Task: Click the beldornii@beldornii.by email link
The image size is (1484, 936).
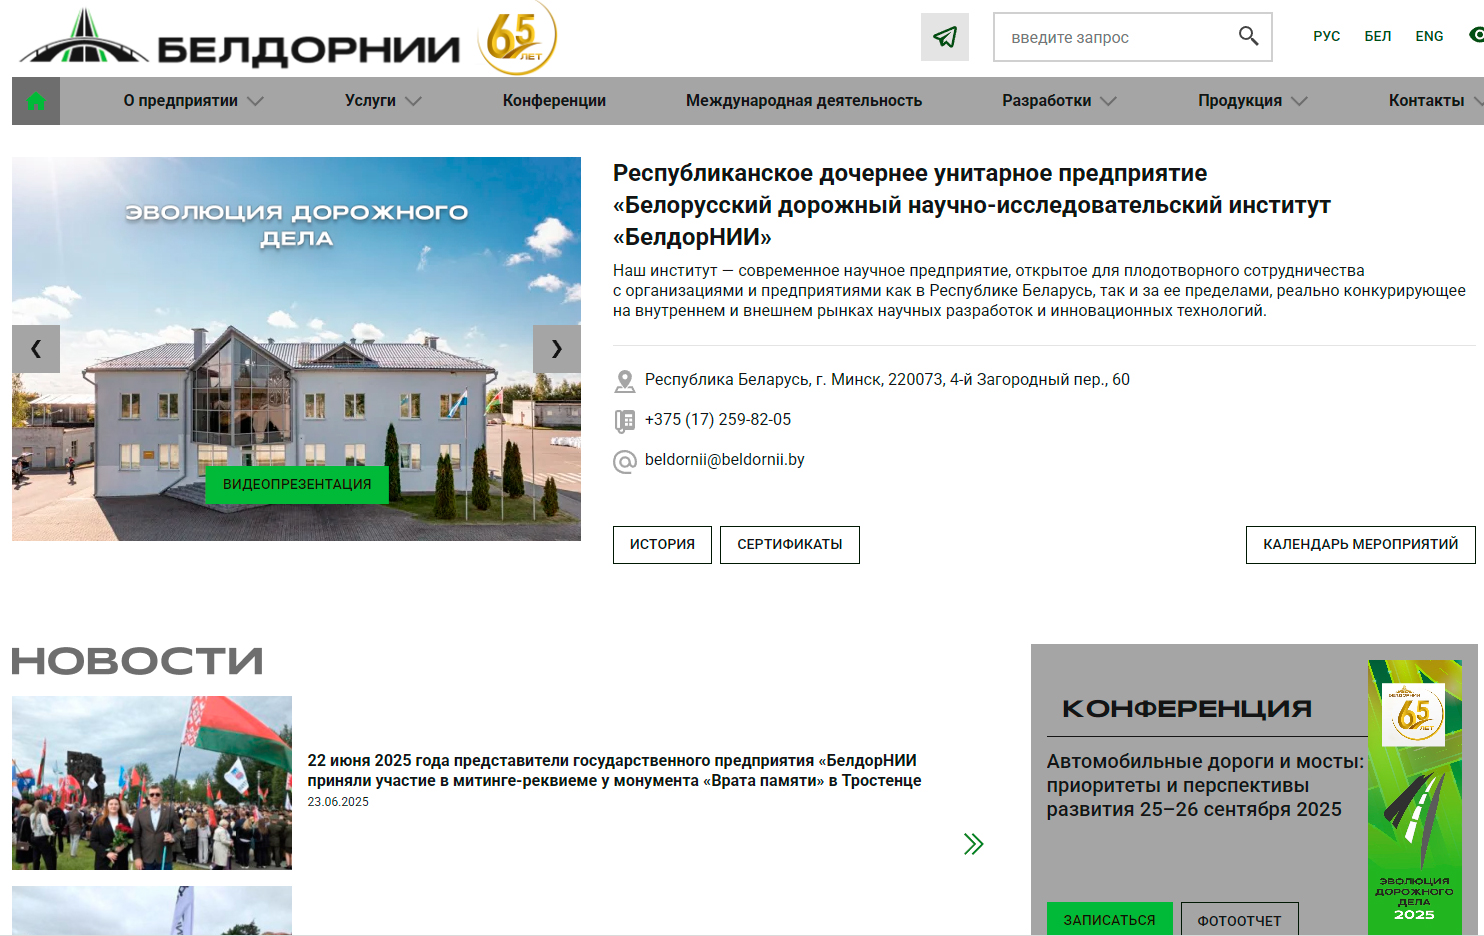Action: 725,460
